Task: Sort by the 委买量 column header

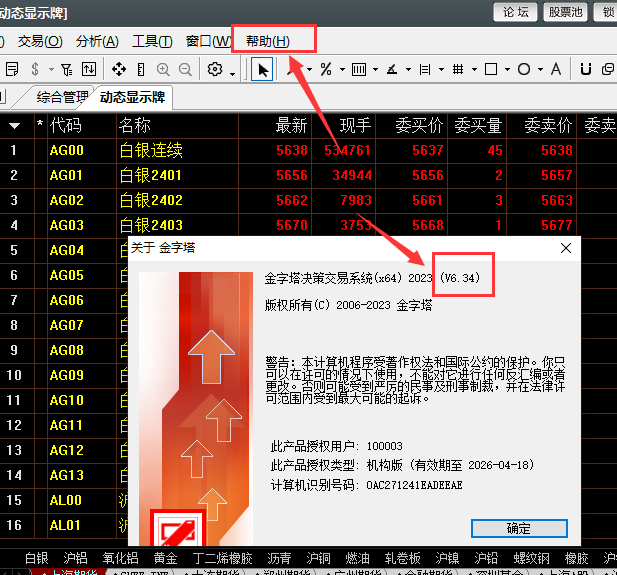Action: (478, 126)
